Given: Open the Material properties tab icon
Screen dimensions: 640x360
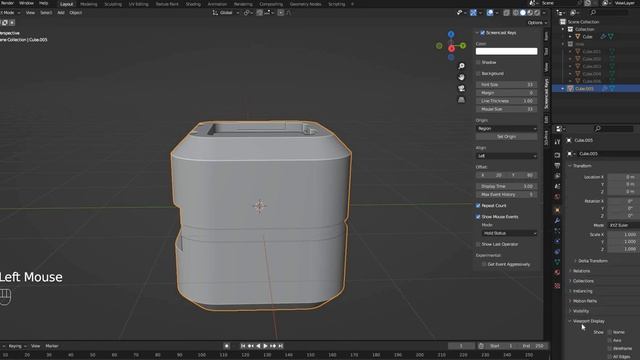Looking at the screenshot, I should click(557, 273).
